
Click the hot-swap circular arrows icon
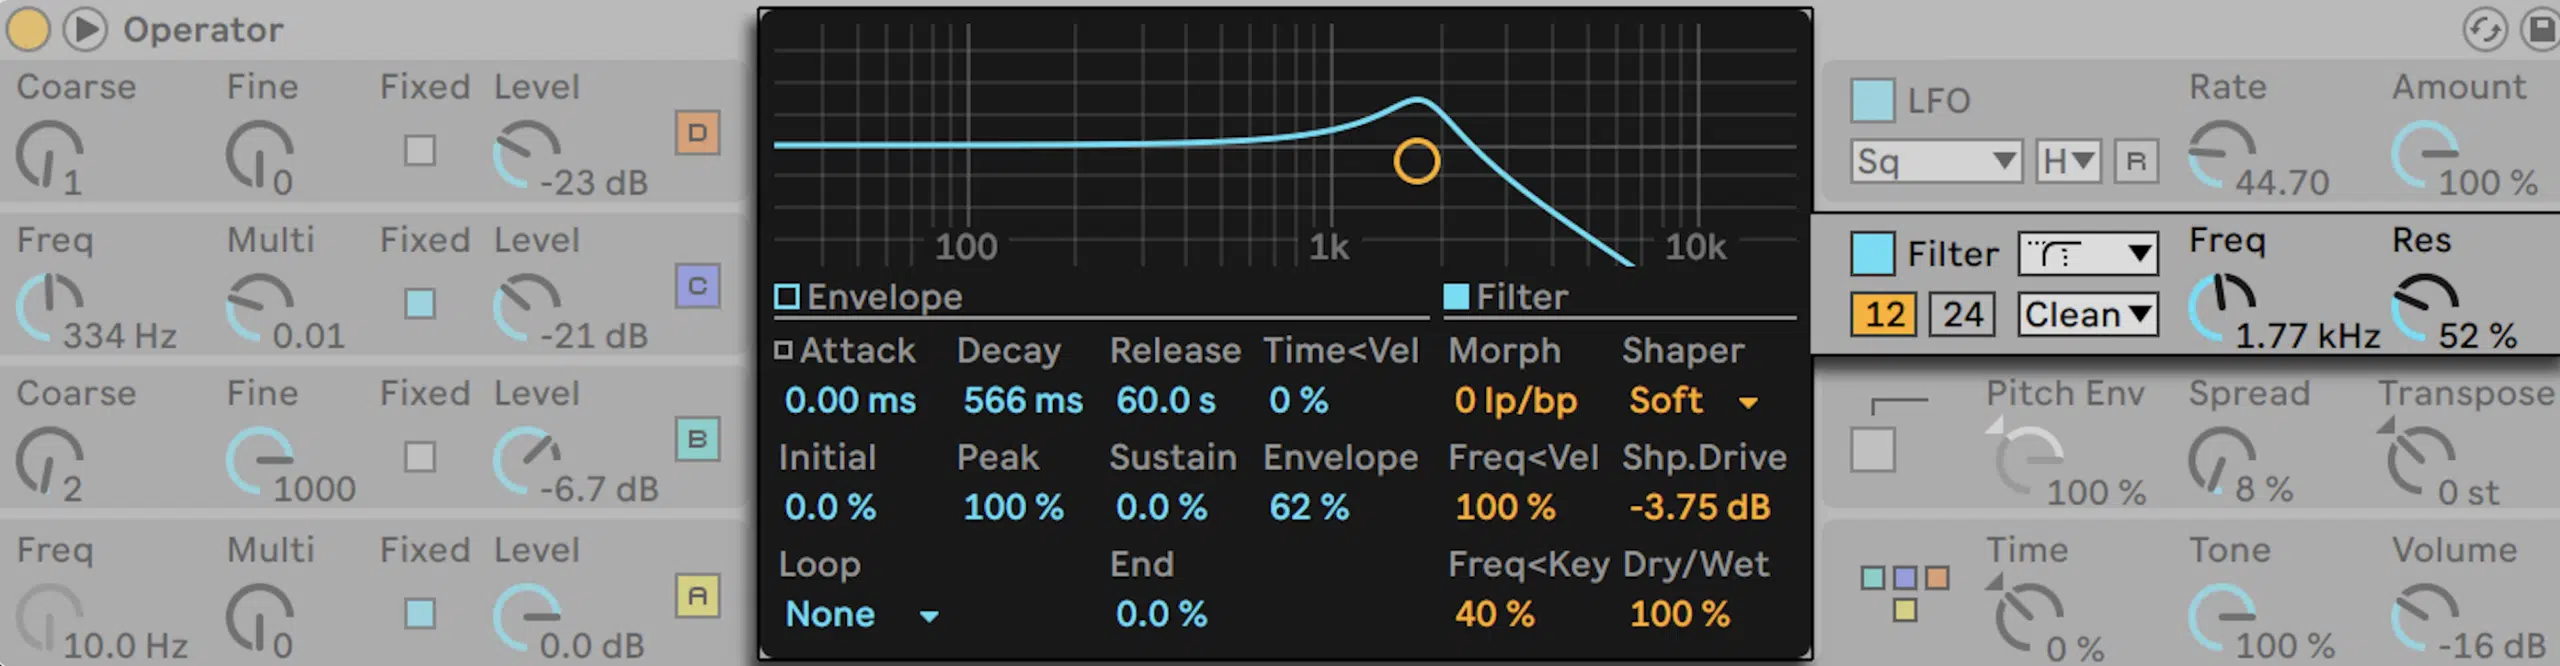2484,29
